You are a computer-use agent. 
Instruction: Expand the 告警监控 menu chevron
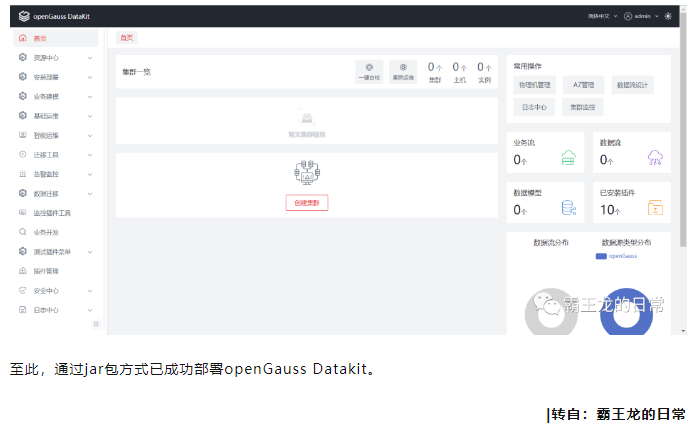[90, 175]
